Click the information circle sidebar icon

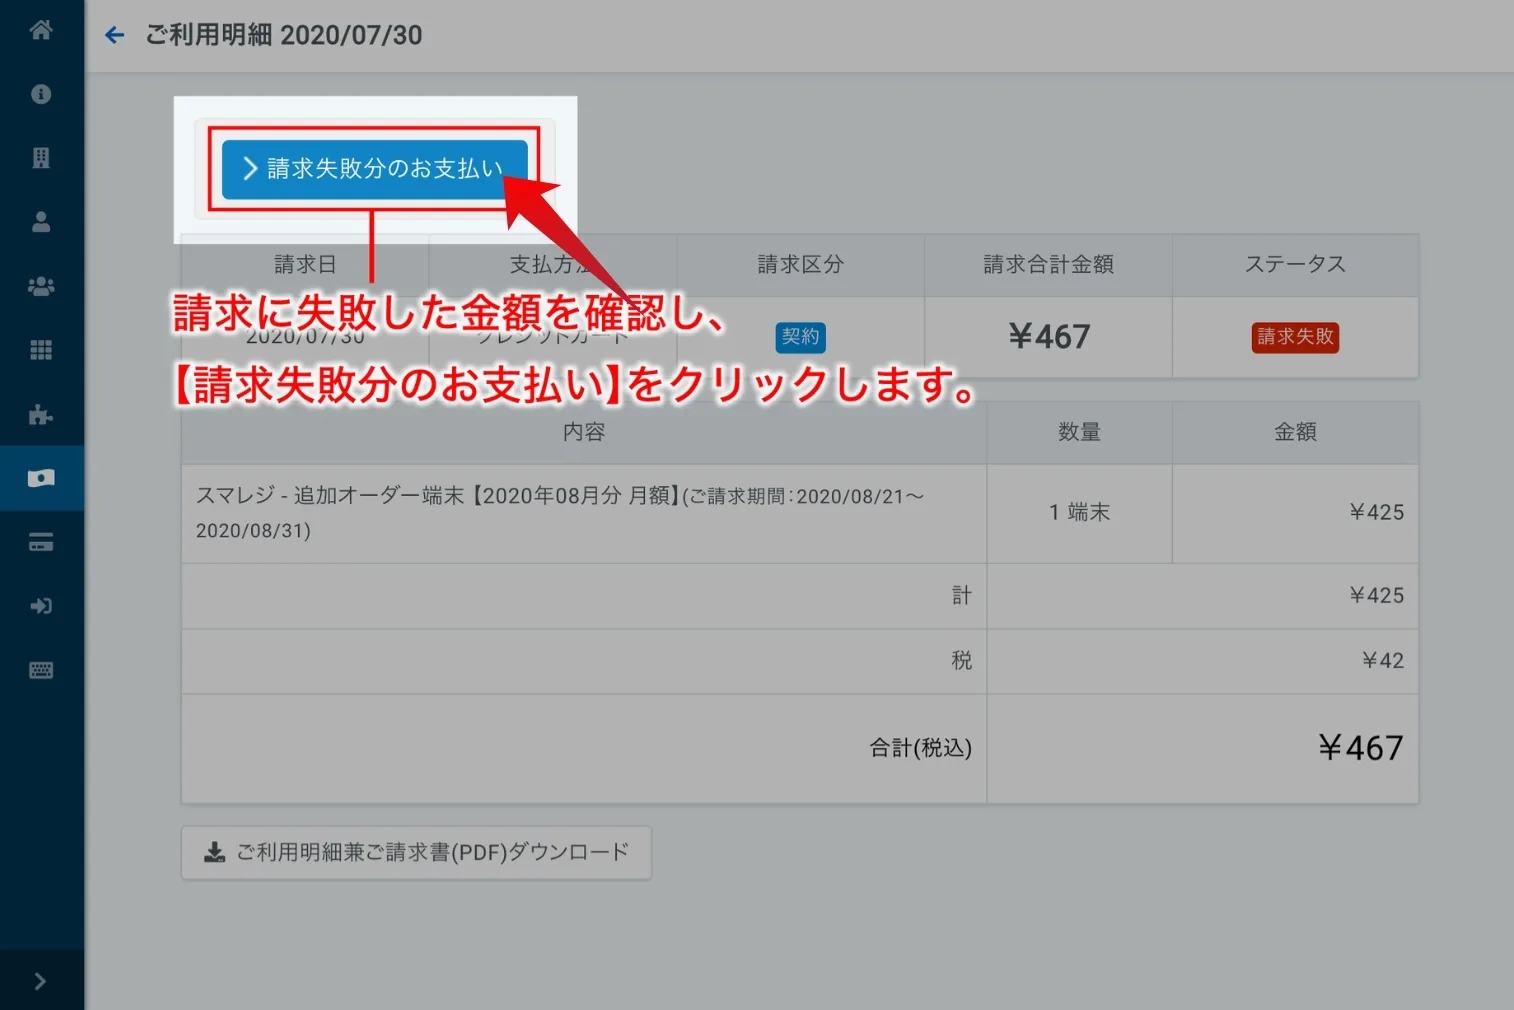pos(41,94)
